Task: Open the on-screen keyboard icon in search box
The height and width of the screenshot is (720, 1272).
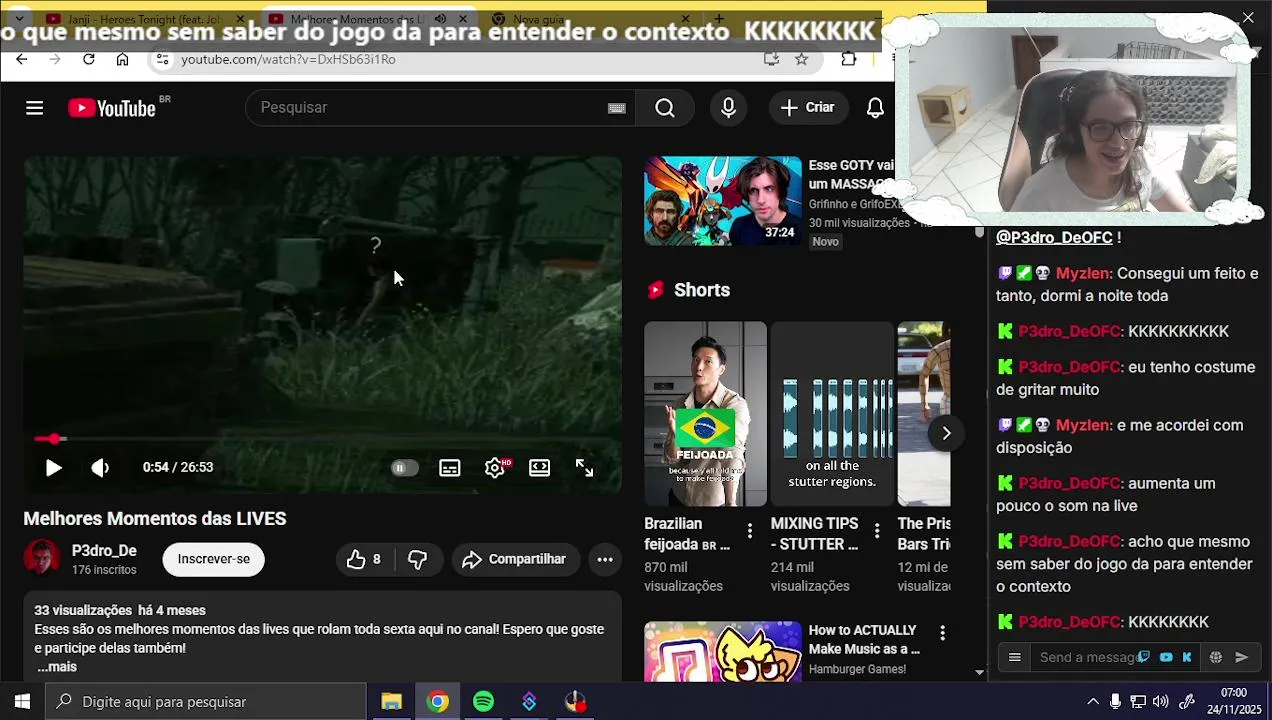Action: 617,108
